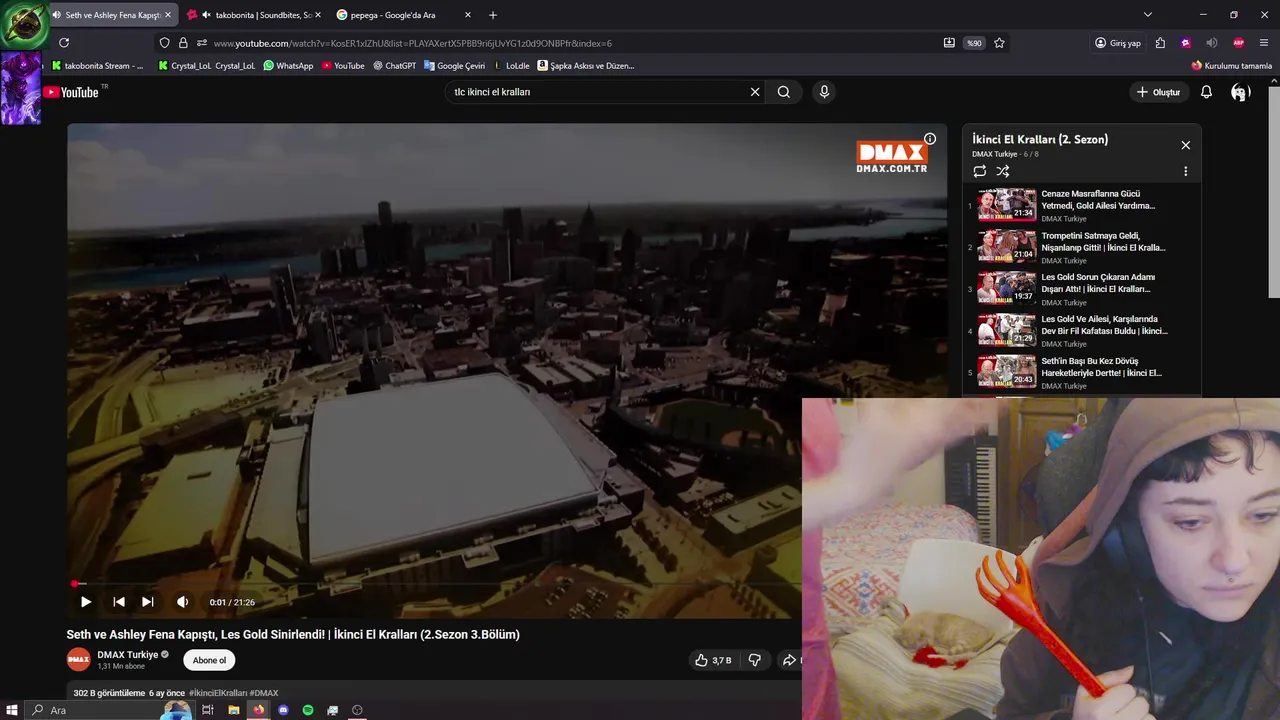Open Spotify from the taskbar

308,710
